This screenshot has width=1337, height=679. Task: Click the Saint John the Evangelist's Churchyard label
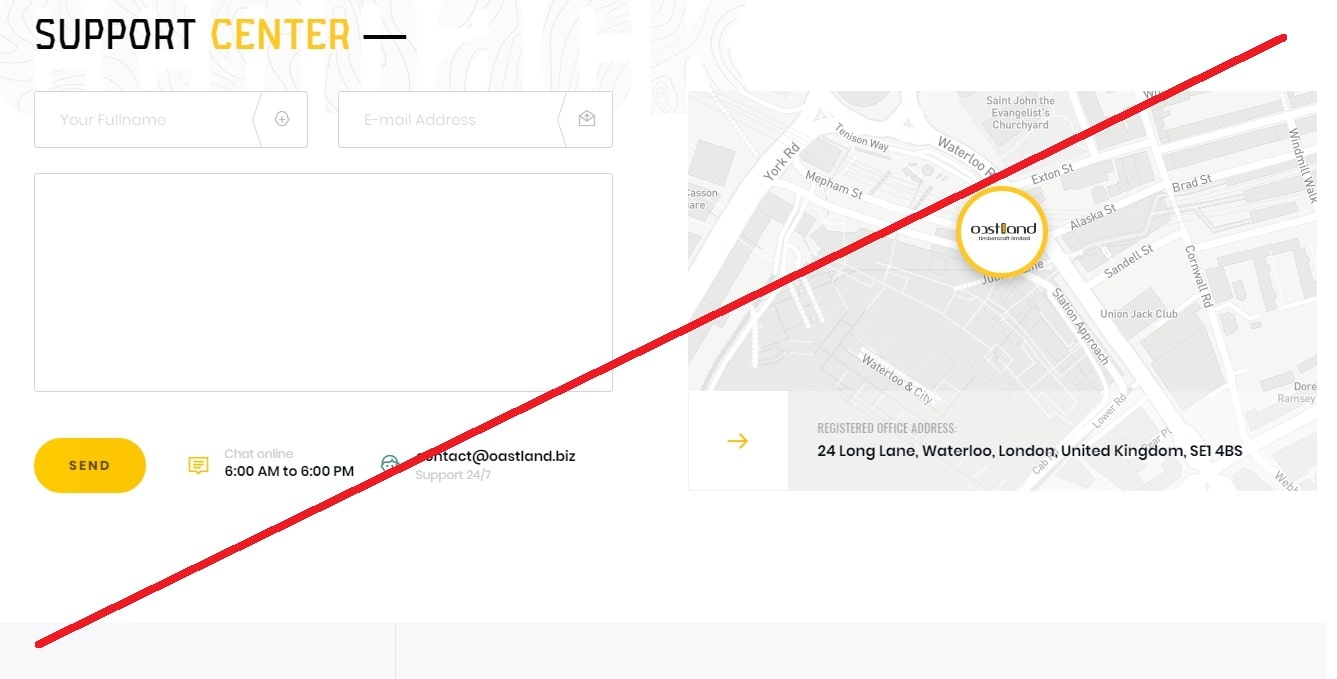pos(1020,113)
